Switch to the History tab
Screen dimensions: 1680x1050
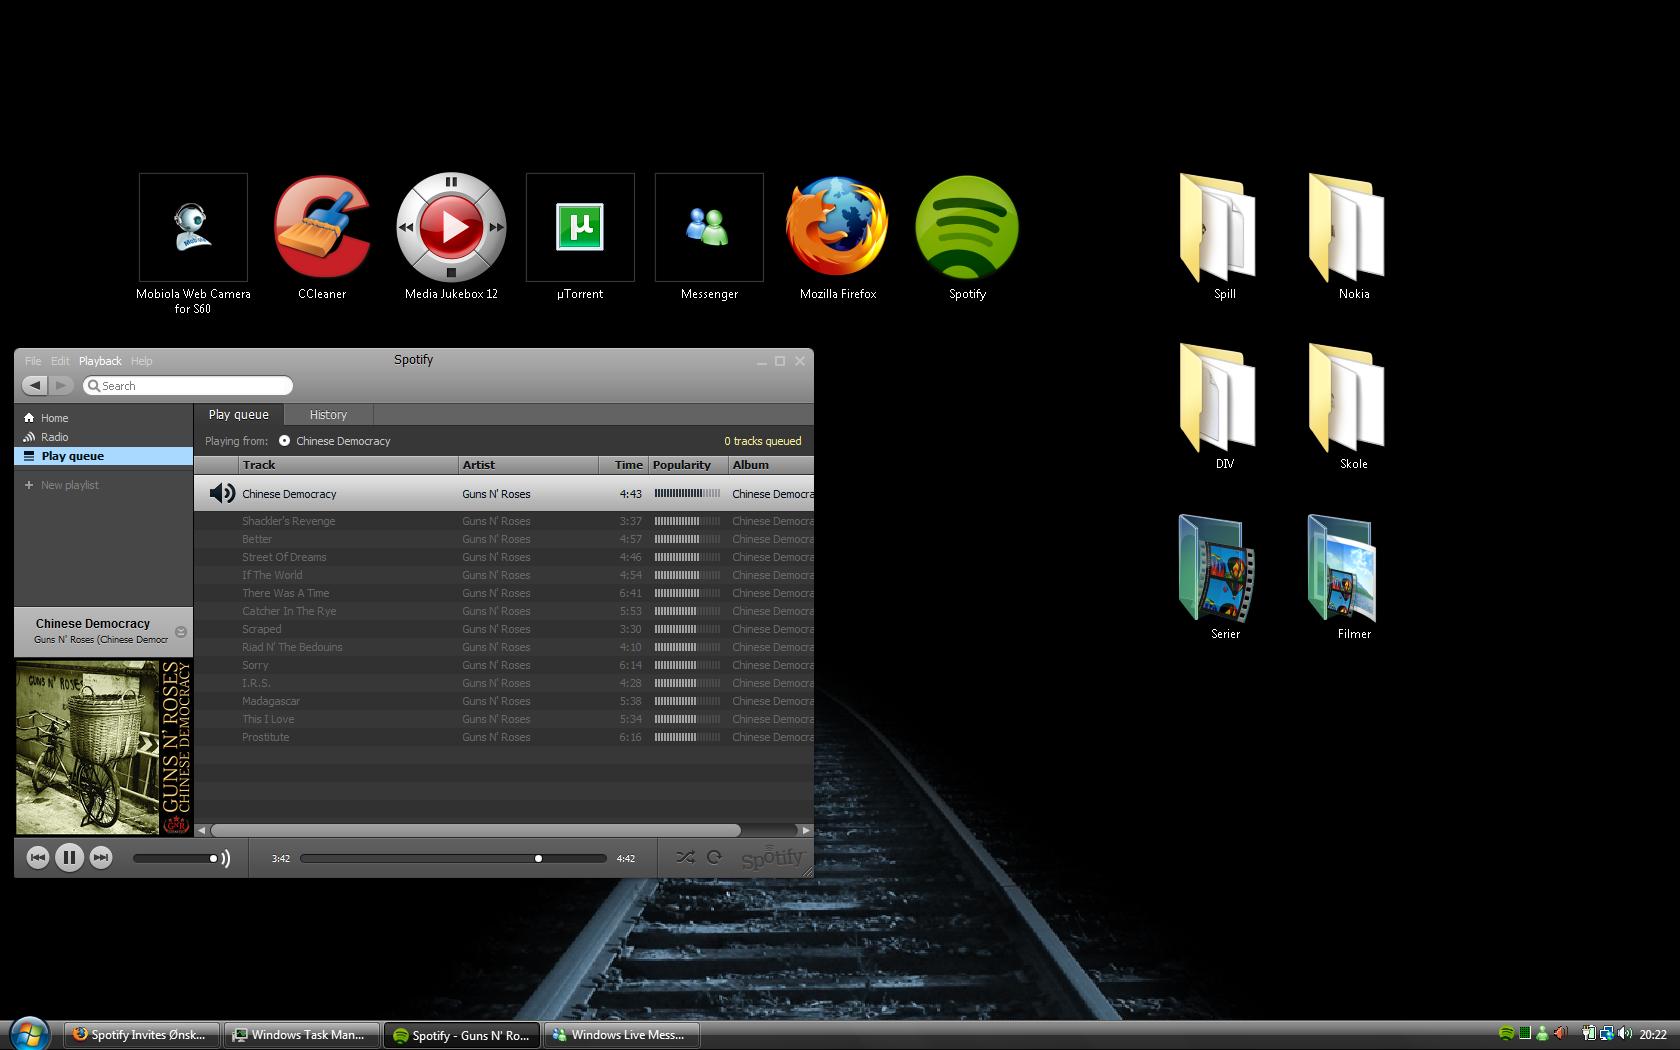click(x=328, y=414)
